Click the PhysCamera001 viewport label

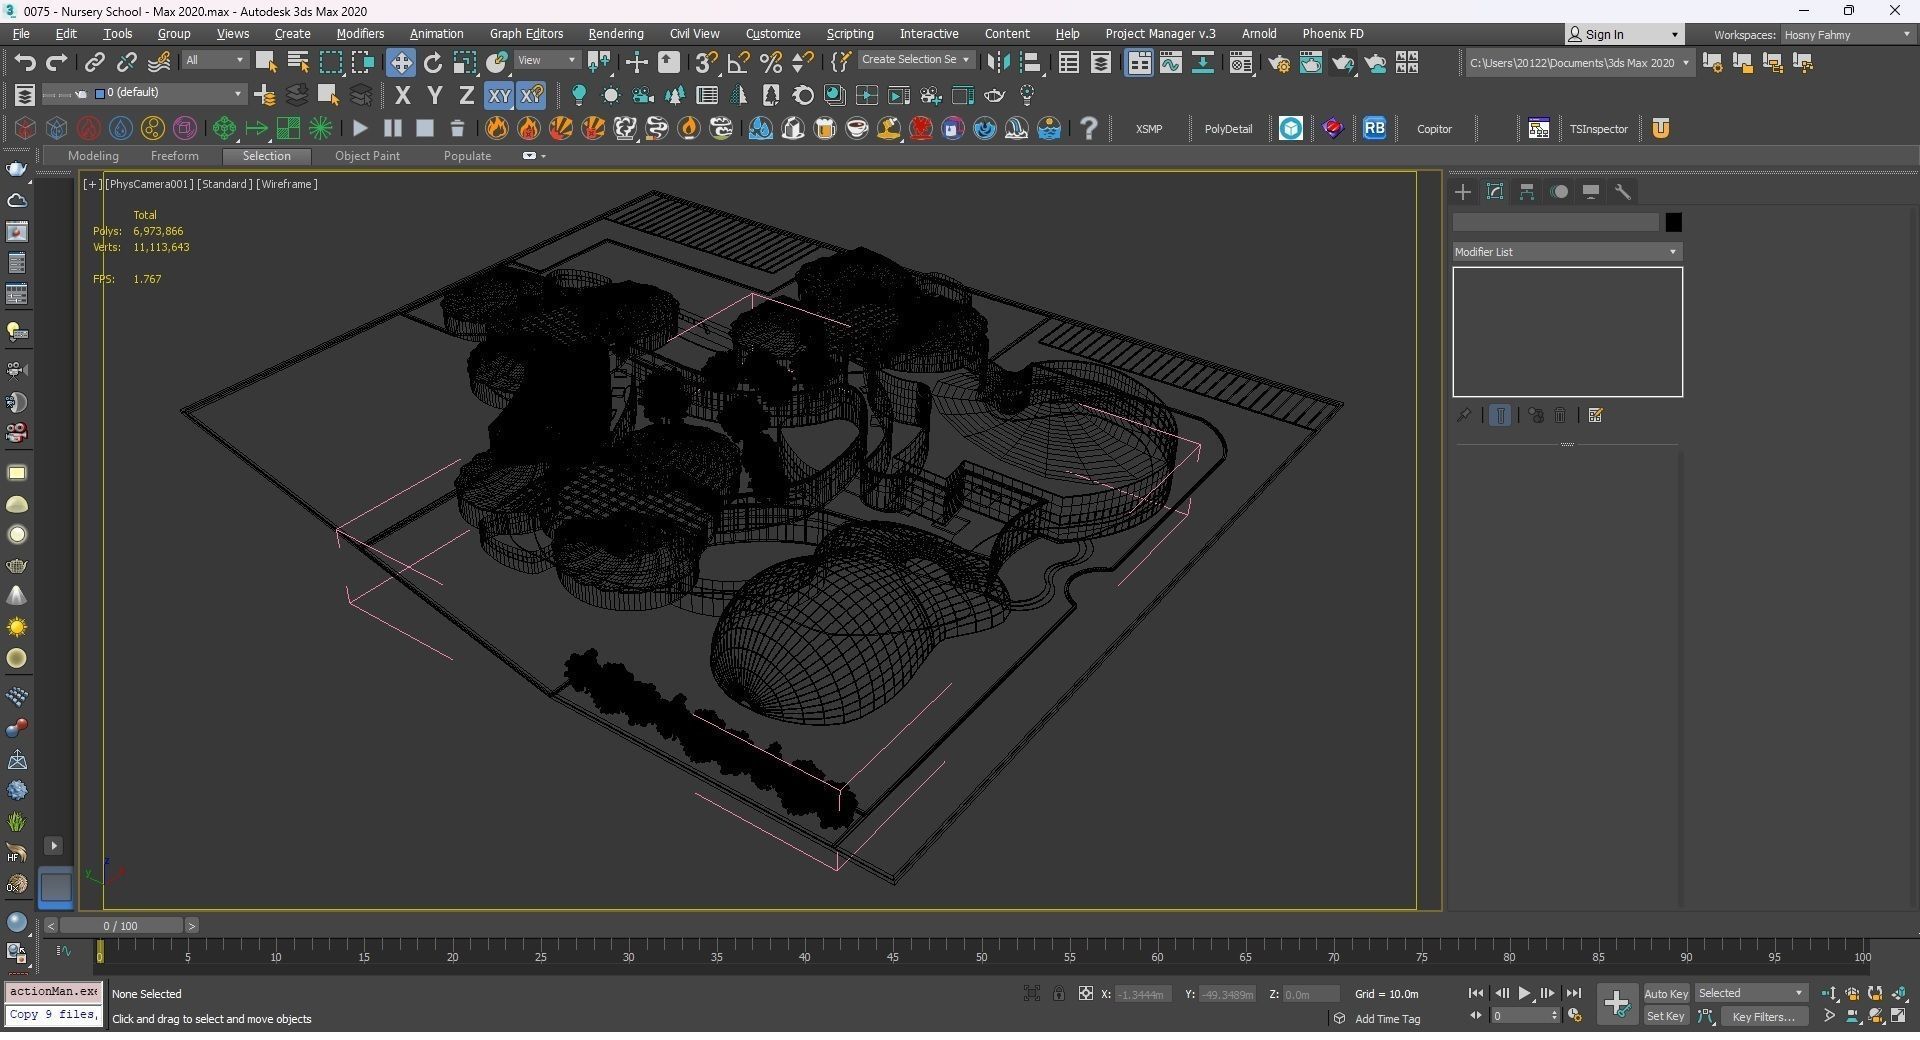point(149,184)
